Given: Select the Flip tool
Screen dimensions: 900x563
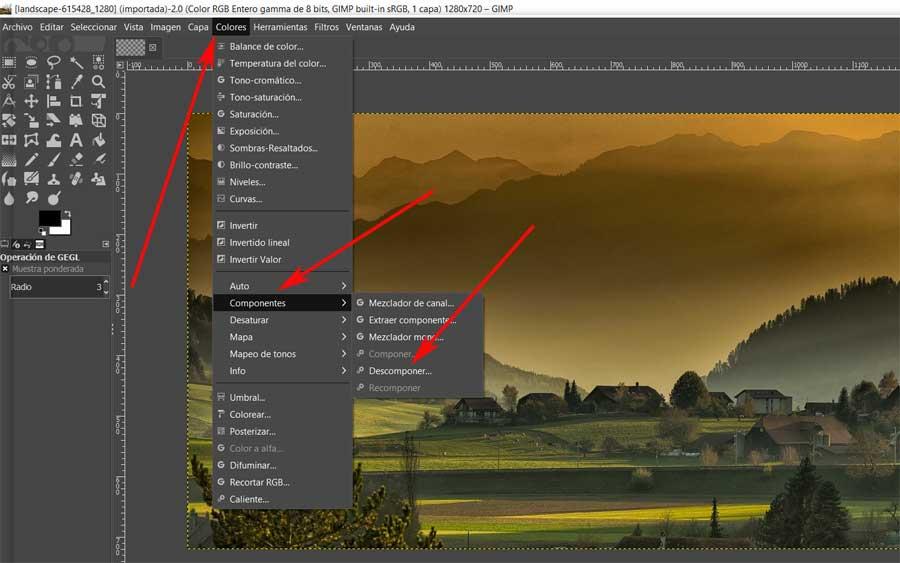Looking at the screenshot, I should pyautogui.click(x=9, y=140).
